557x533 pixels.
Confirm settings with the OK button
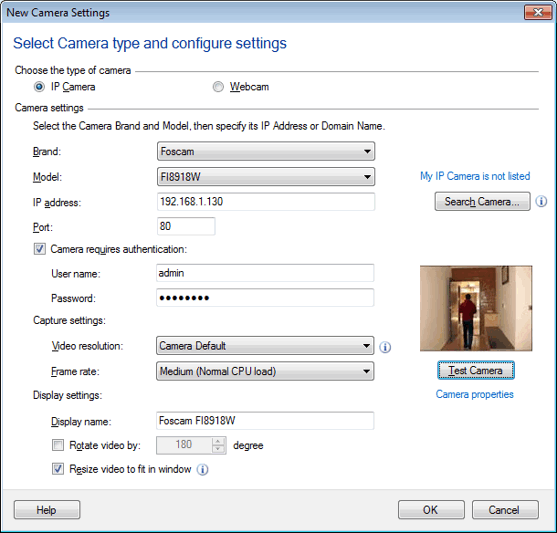coord(431,510)
